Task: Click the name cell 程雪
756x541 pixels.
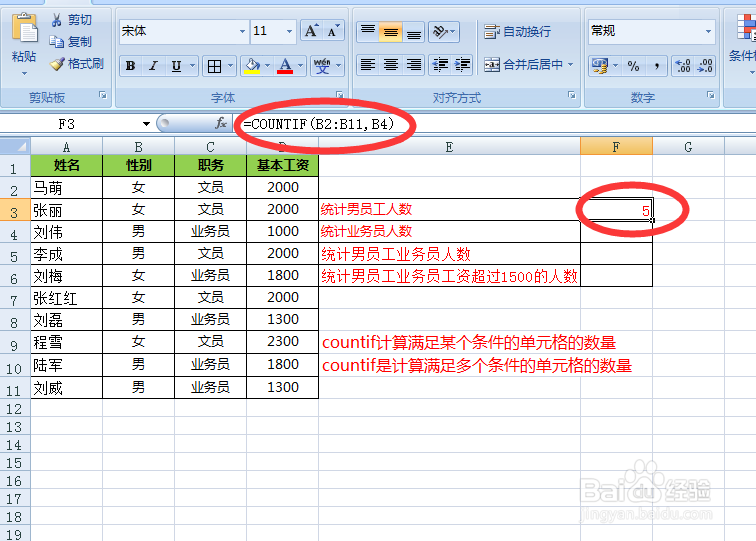Action: pos(67,341)
